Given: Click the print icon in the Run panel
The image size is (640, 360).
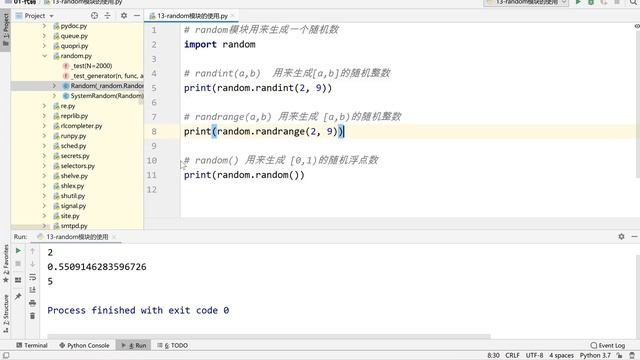Looking at the screenshot, I should pyautogui.click(x=33, y=303).
